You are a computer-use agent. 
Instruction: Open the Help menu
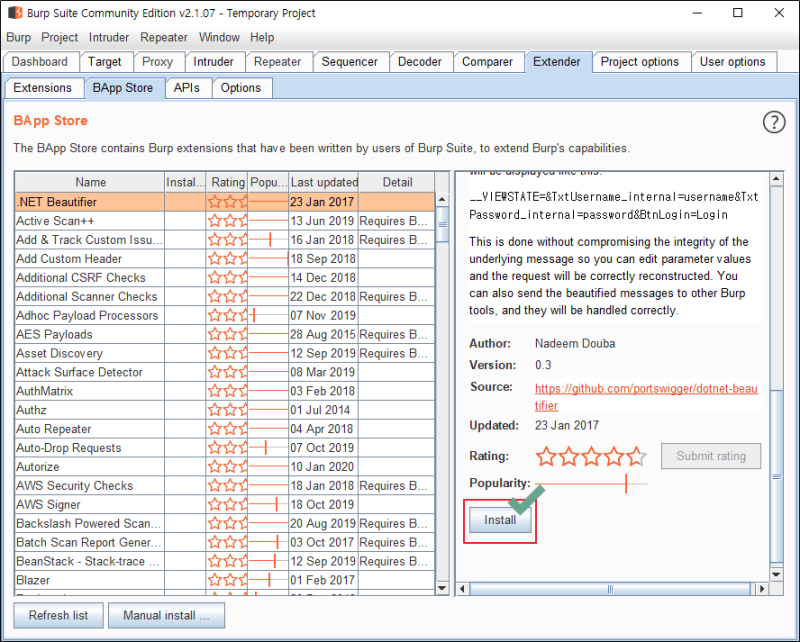pos(262,37)
